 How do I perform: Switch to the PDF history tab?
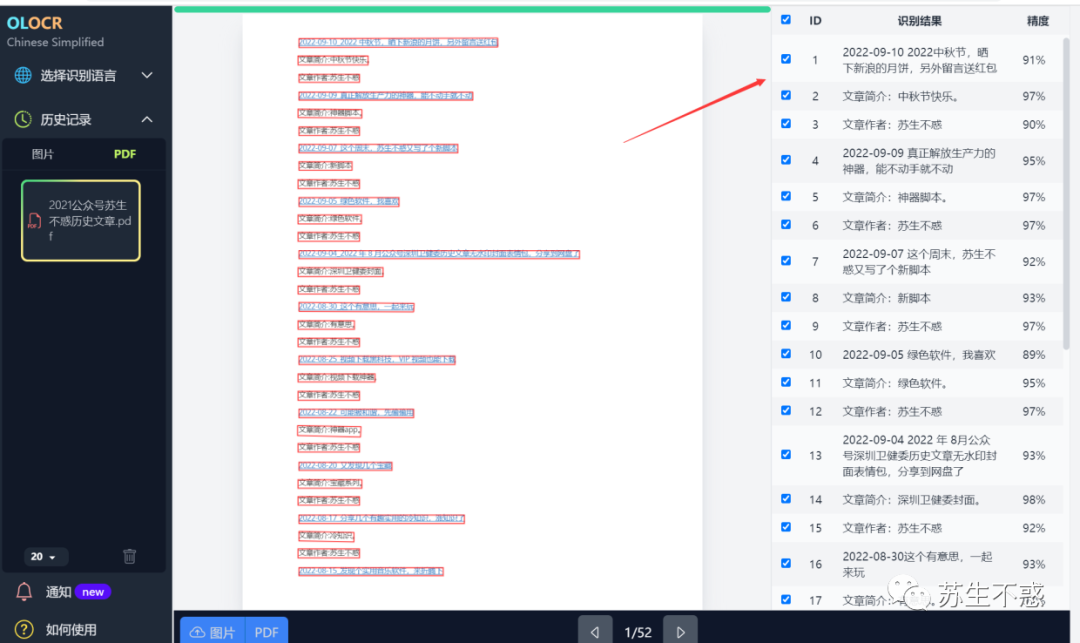click(125, 154)
